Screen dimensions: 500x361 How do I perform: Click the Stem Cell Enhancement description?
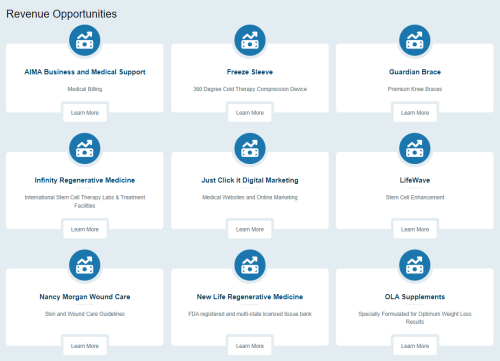click(415, 197)
